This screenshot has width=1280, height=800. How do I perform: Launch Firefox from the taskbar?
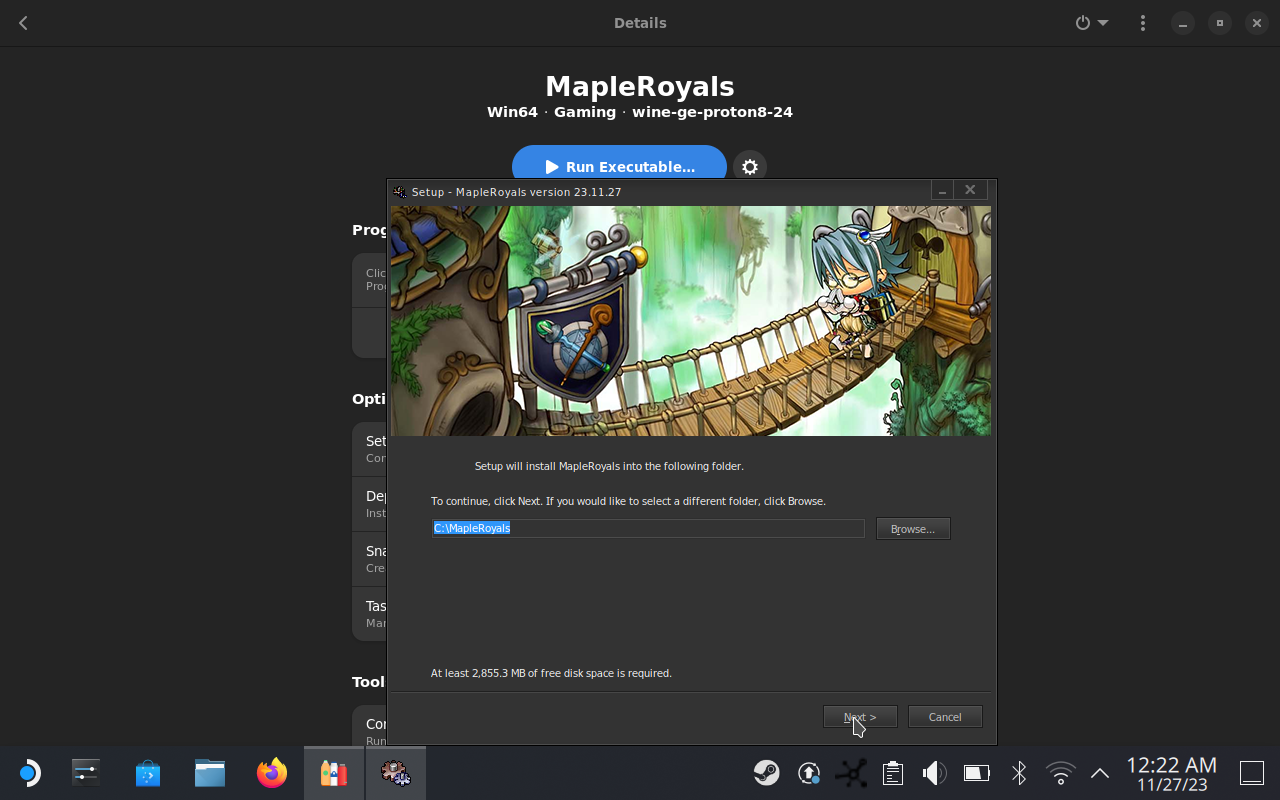point(272,773)
